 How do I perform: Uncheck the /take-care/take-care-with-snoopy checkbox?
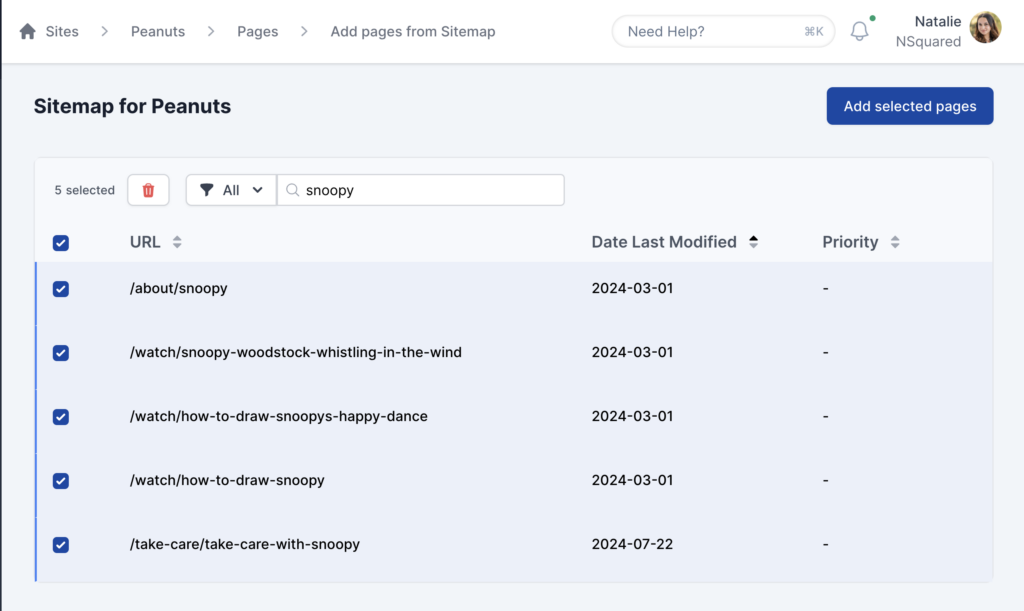coord(60,545)
